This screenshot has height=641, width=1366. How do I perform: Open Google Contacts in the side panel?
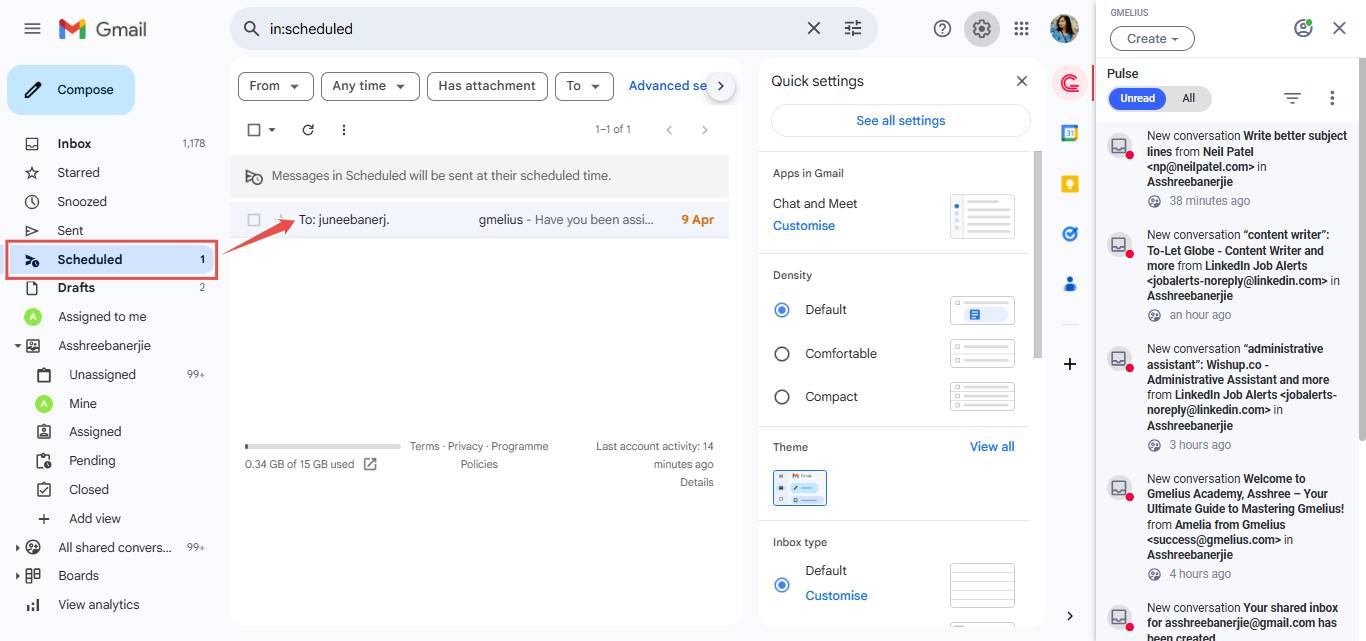[x=1069, y=283]
